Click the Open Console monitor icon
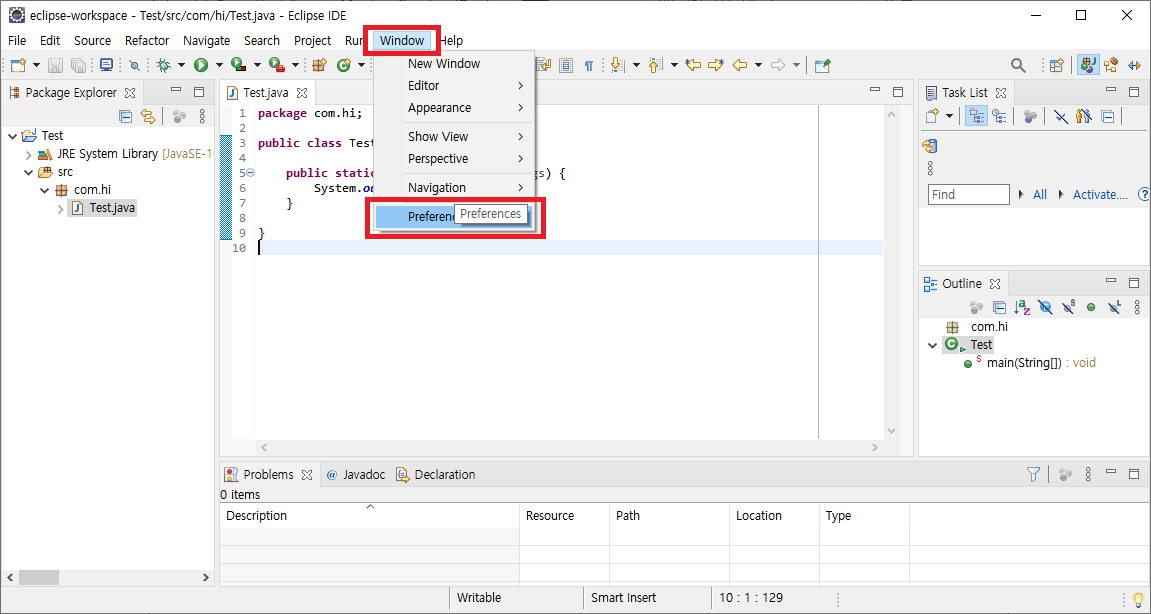This screenshot has height=614, width=1151. click(106, 65)
